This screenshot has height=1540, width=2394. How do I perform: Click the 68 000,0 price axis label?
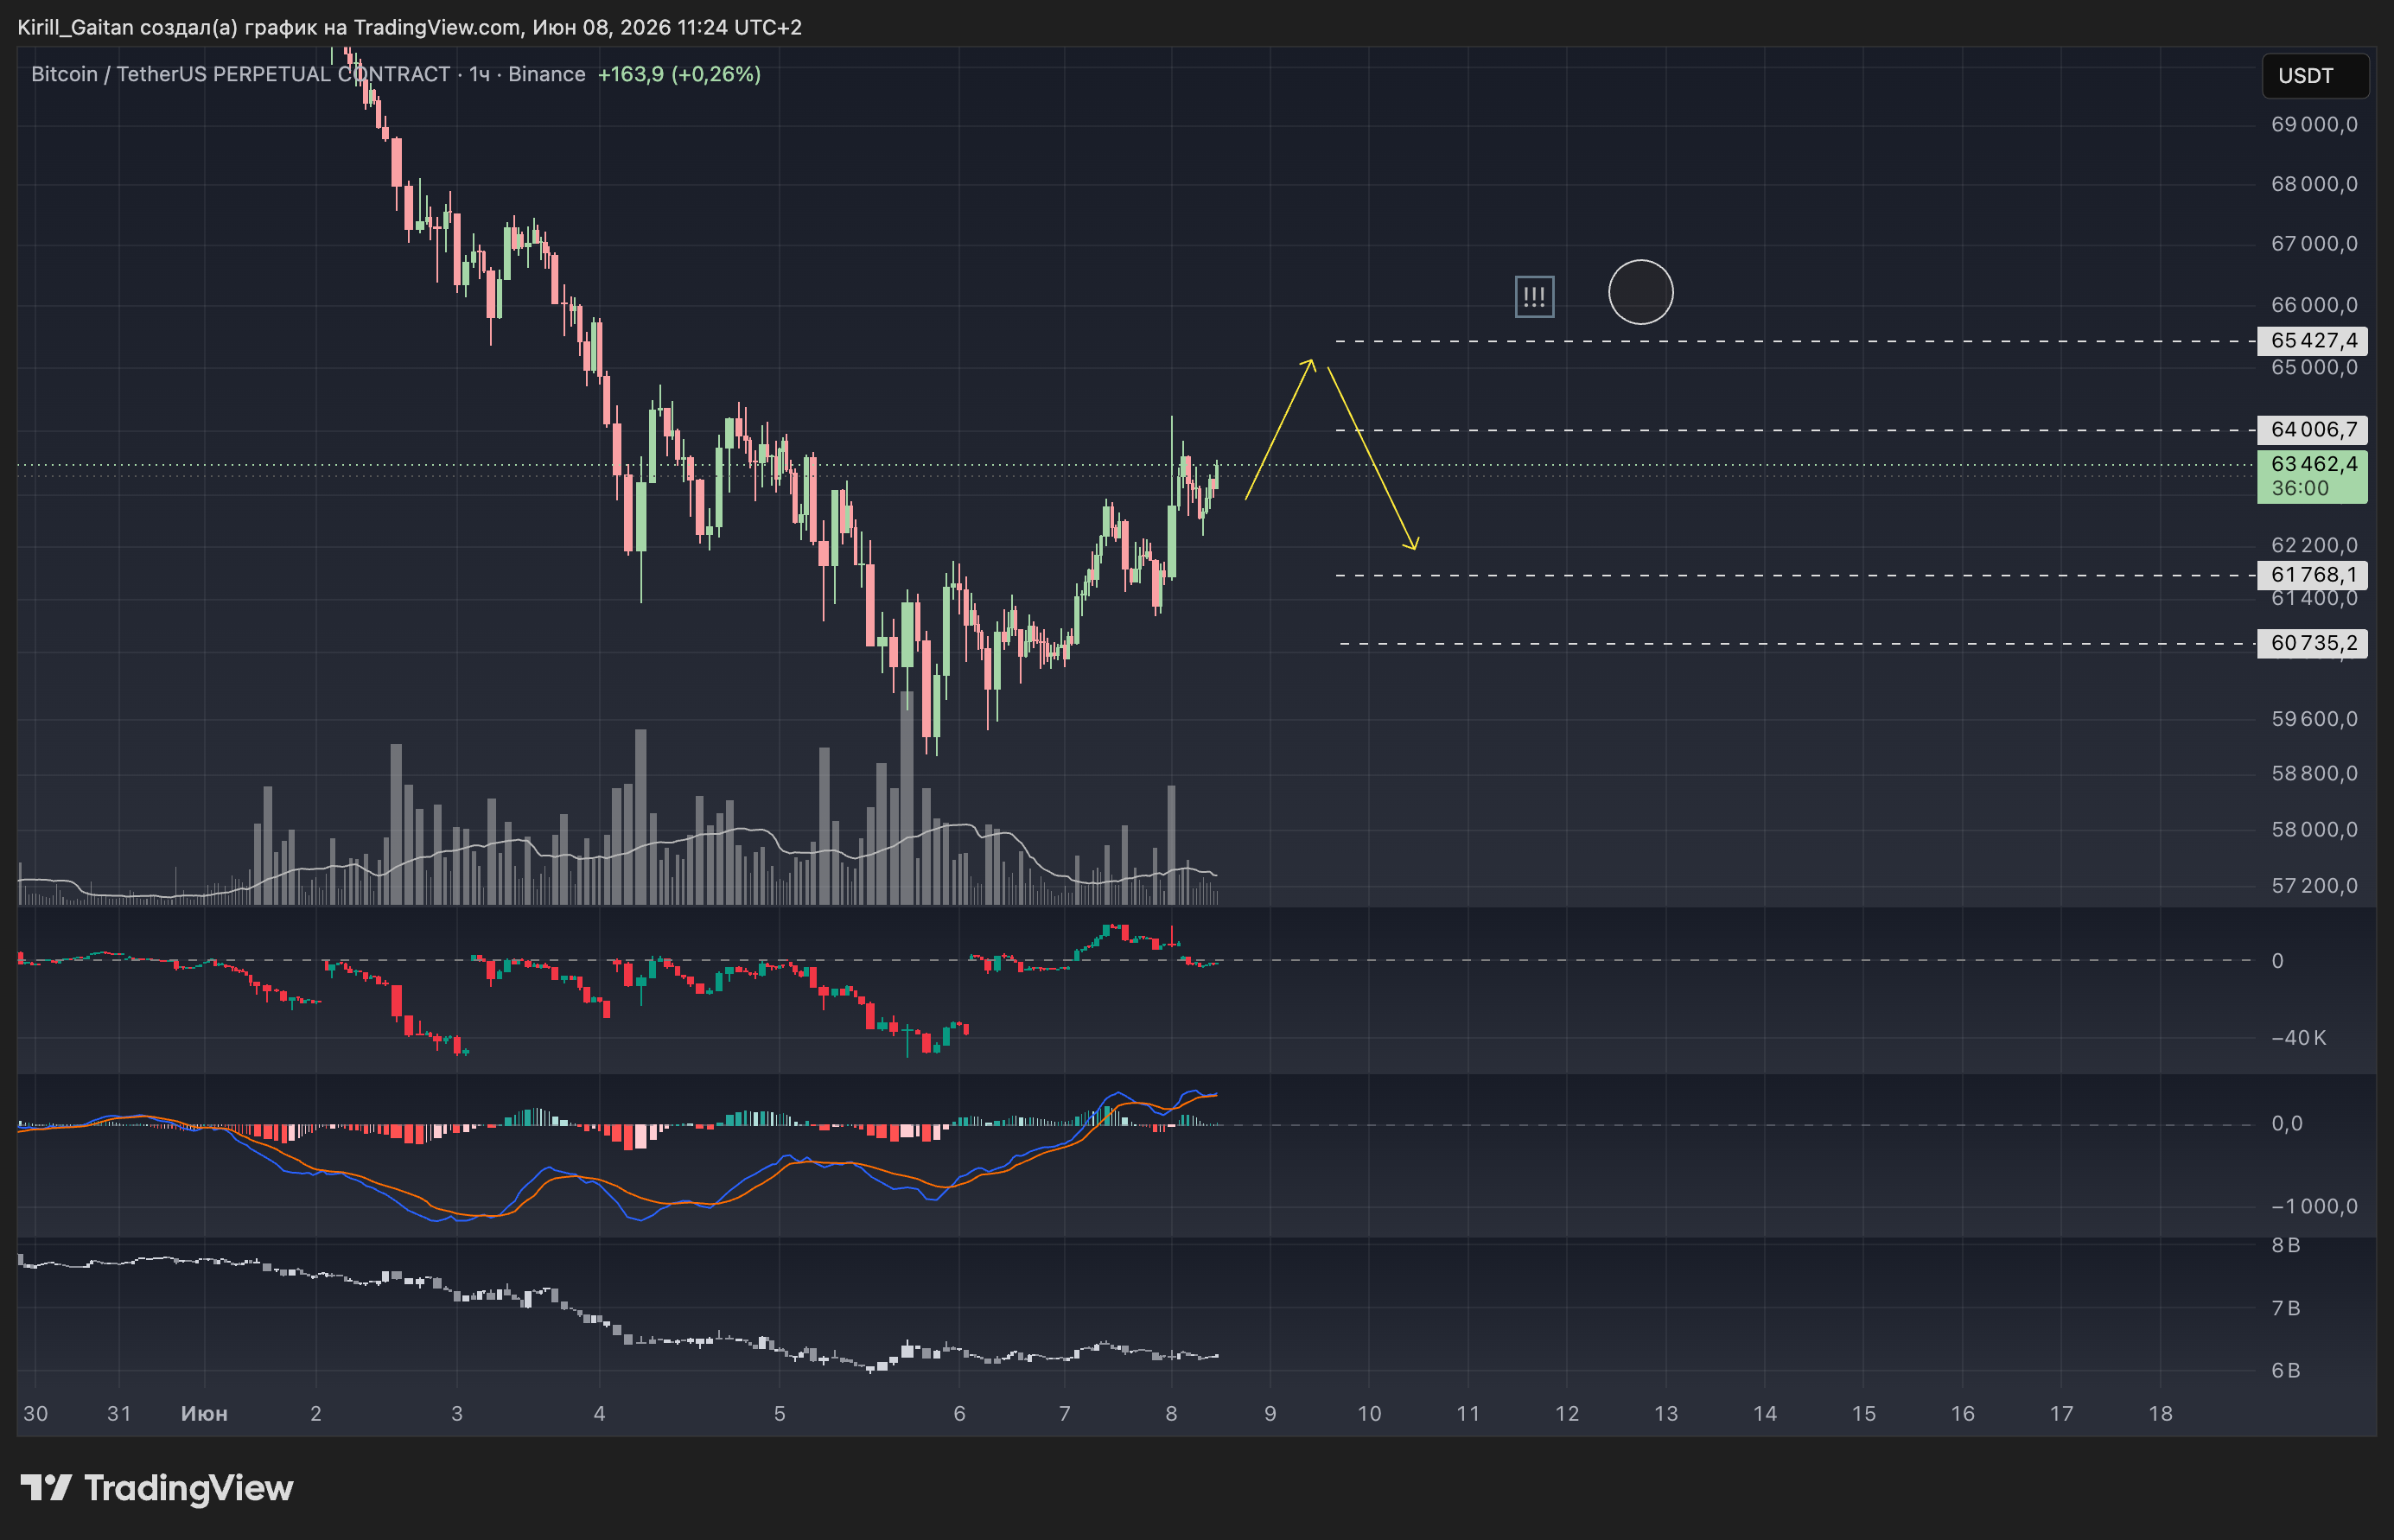coord(2314,184)
